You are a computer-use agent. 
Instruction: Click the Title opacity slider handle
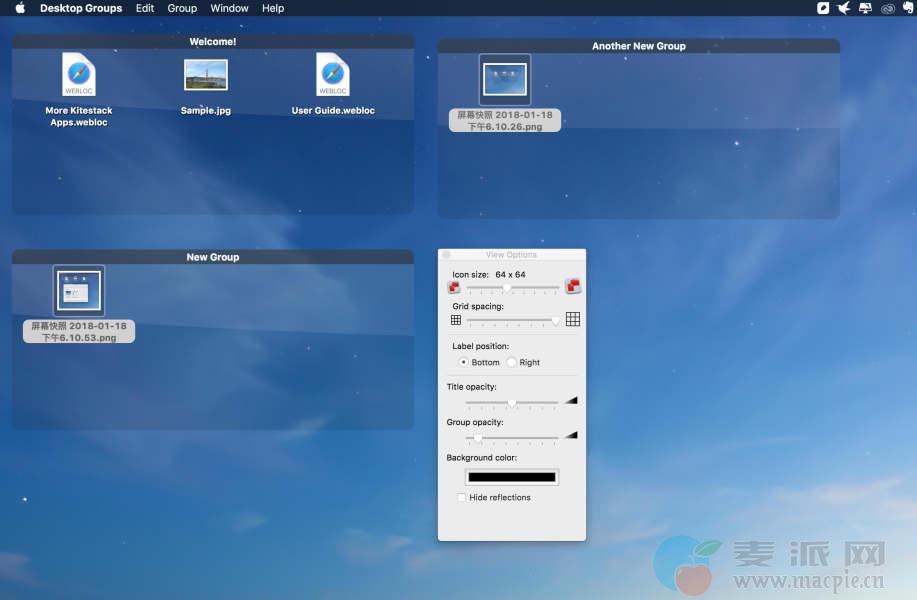pyautogui.click(x=512, y=402)
